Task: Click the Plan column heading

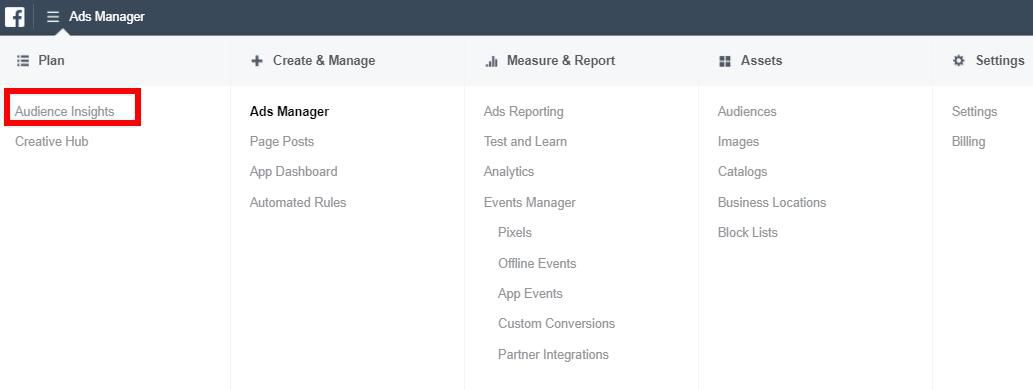Action: [51, 61]
